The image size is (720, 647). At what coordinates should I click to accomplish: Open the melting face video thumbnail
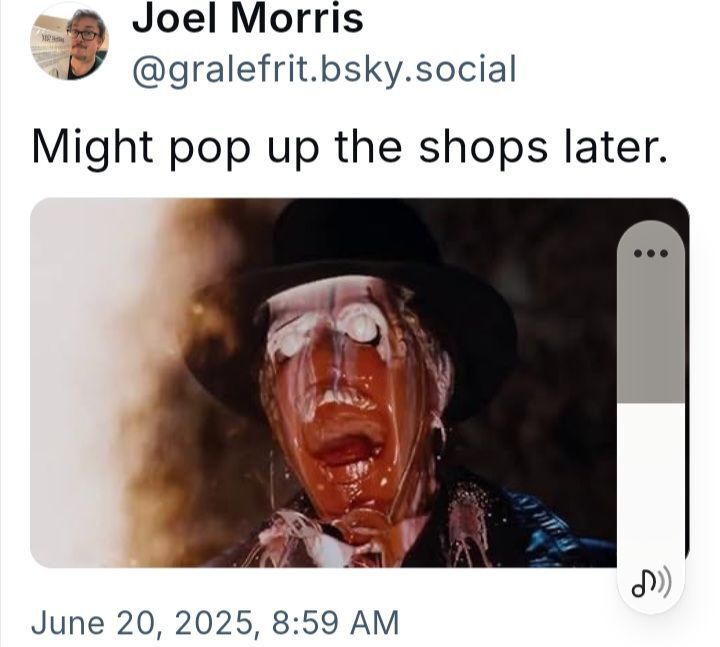(323, 383)
